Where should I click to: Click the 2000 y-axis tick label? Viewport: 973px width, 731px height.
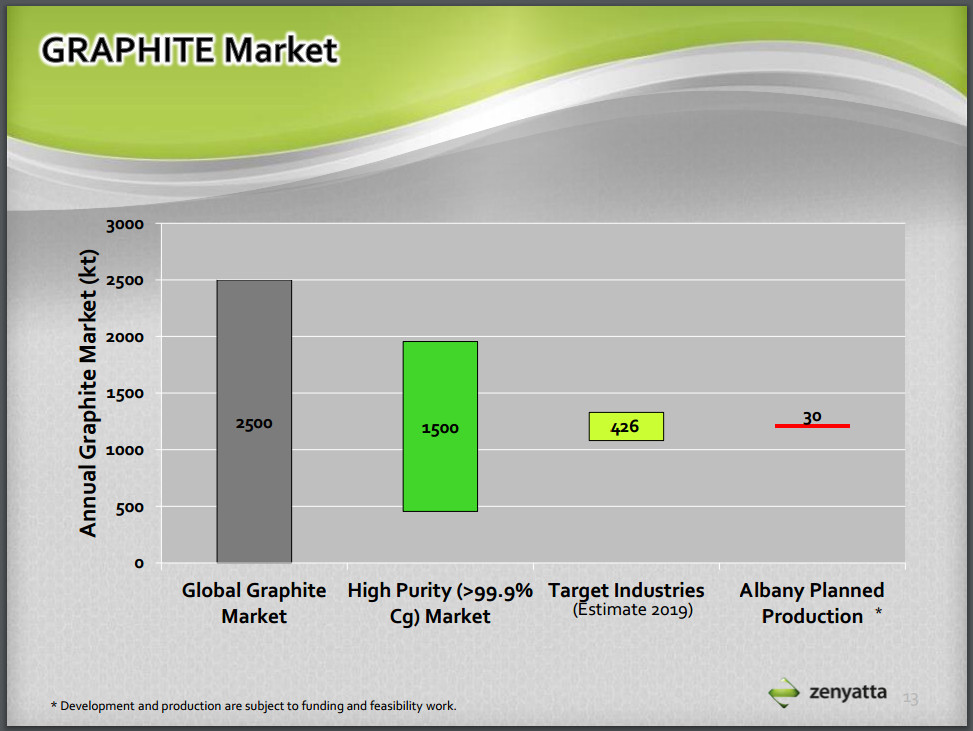(x=125, y=337)
